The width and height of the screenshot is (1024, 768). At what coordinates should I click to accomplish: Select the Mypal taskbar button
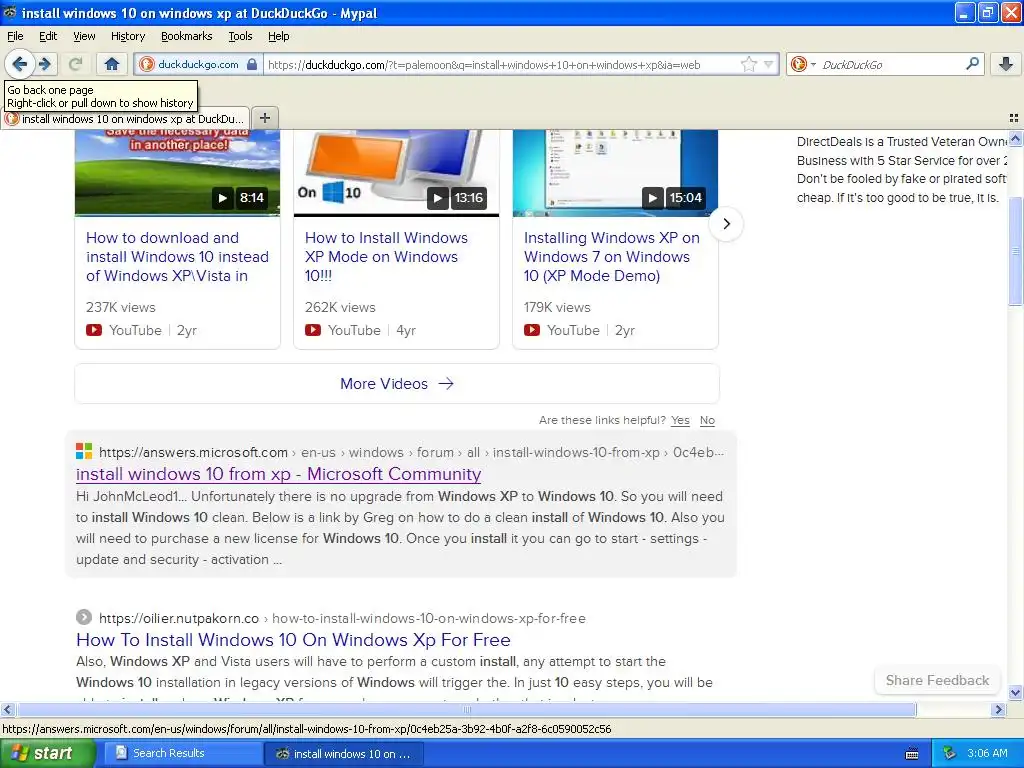344,754
